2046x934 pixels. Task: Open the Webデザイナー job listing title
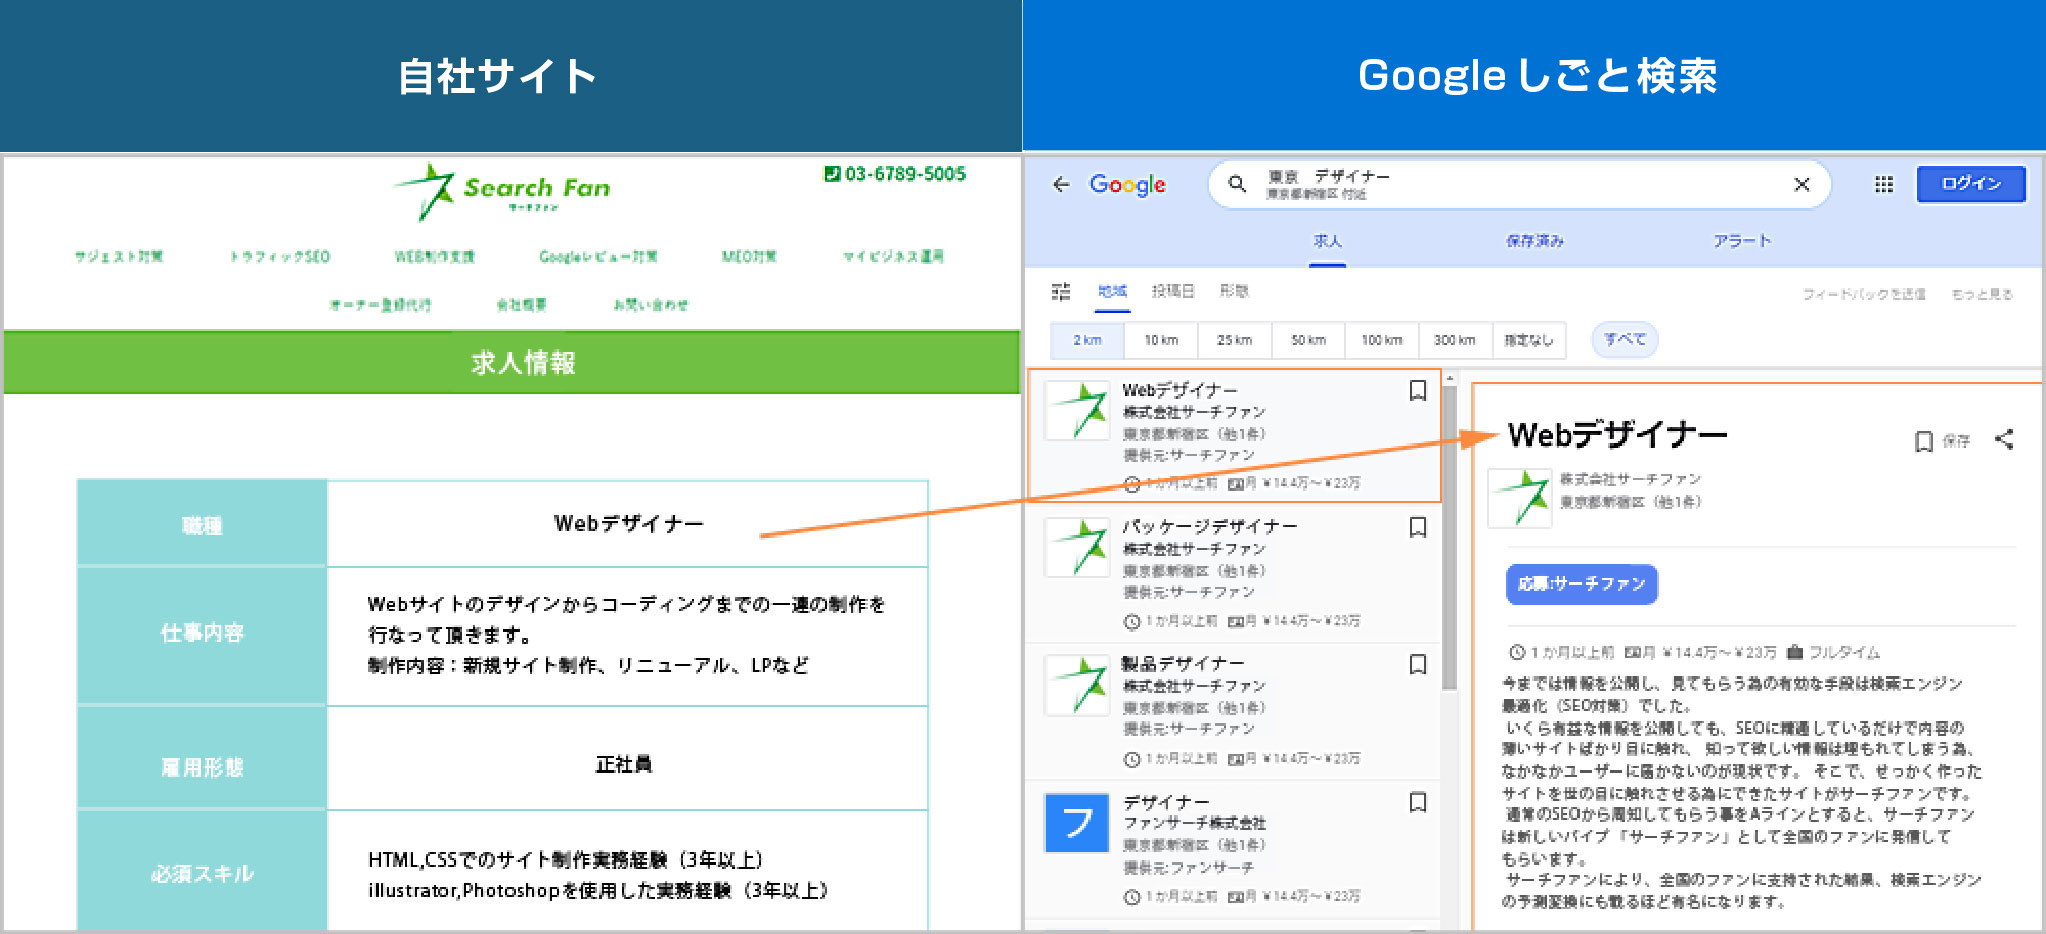[x=1180, y=391]
